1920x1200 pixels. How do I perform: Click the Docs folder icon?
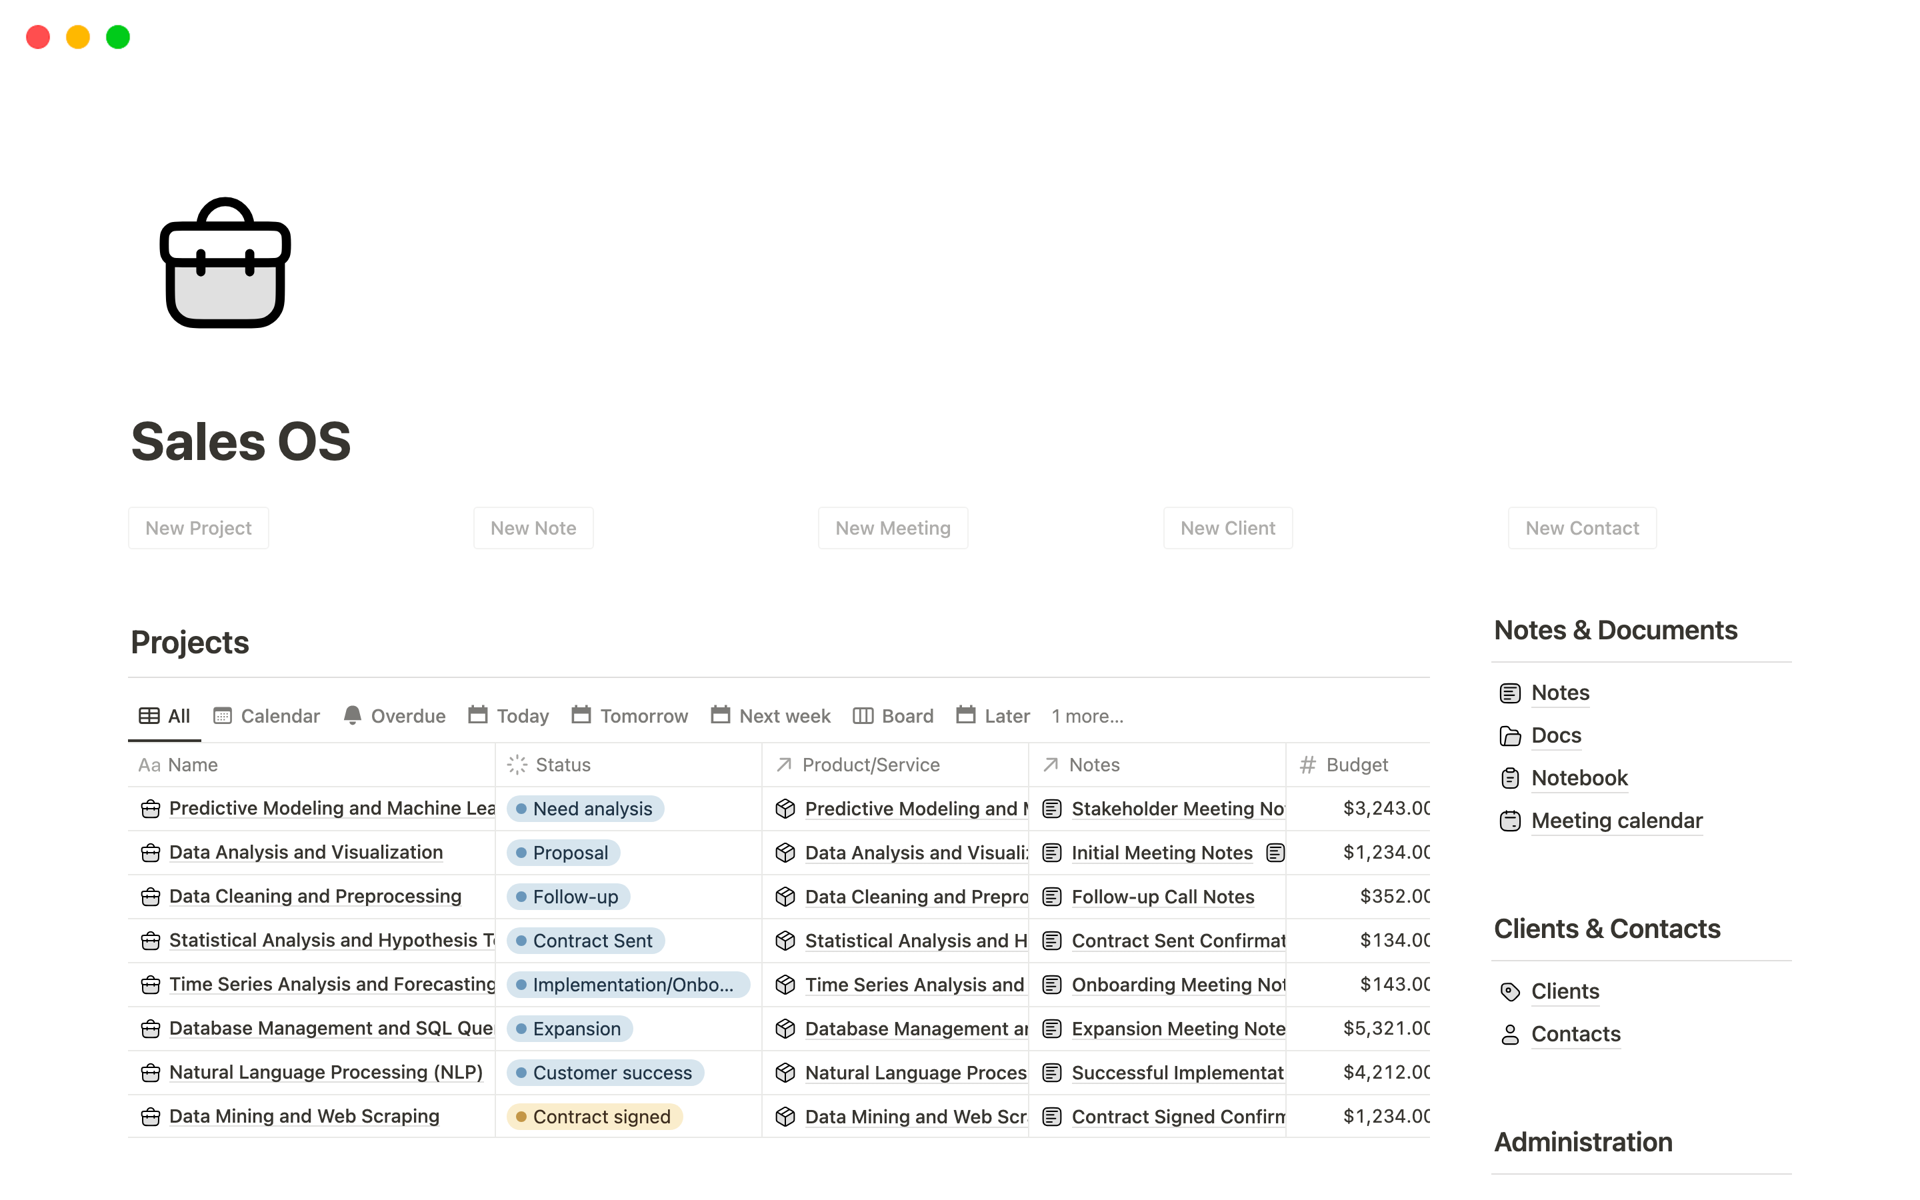(1510, 736)
